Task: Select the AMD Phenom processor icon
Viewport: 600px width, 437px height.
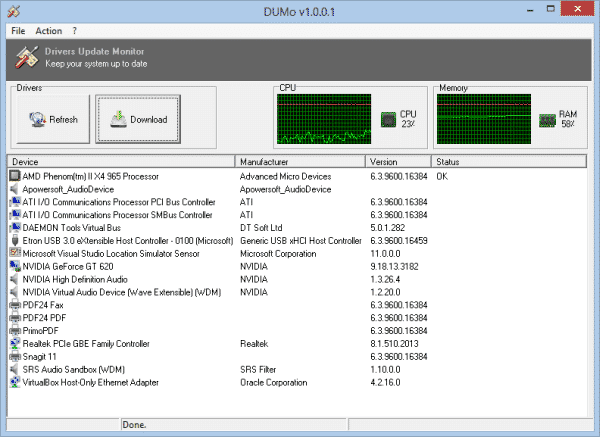Action: pyautogui.click(x=14, y=176)
